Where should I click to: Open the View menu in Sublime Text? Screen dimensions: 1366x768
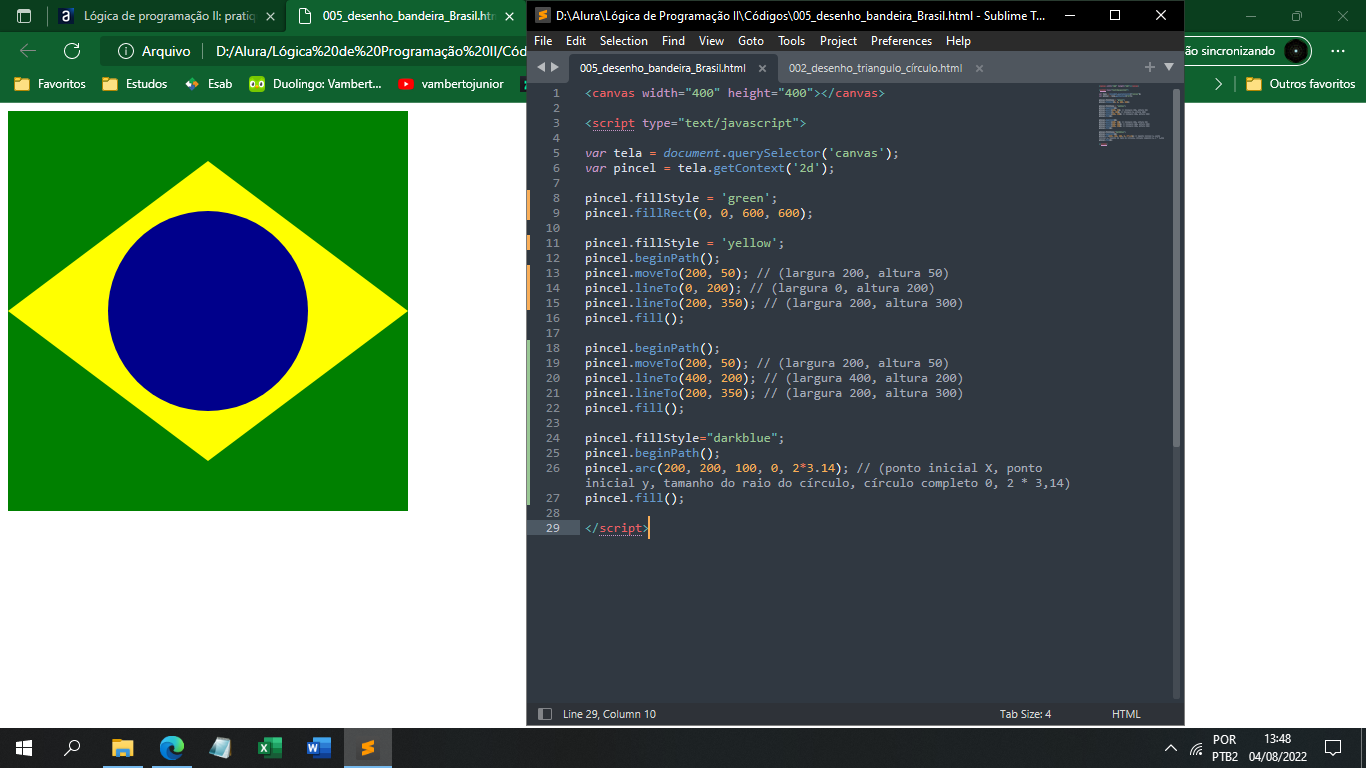coord(711,41)
